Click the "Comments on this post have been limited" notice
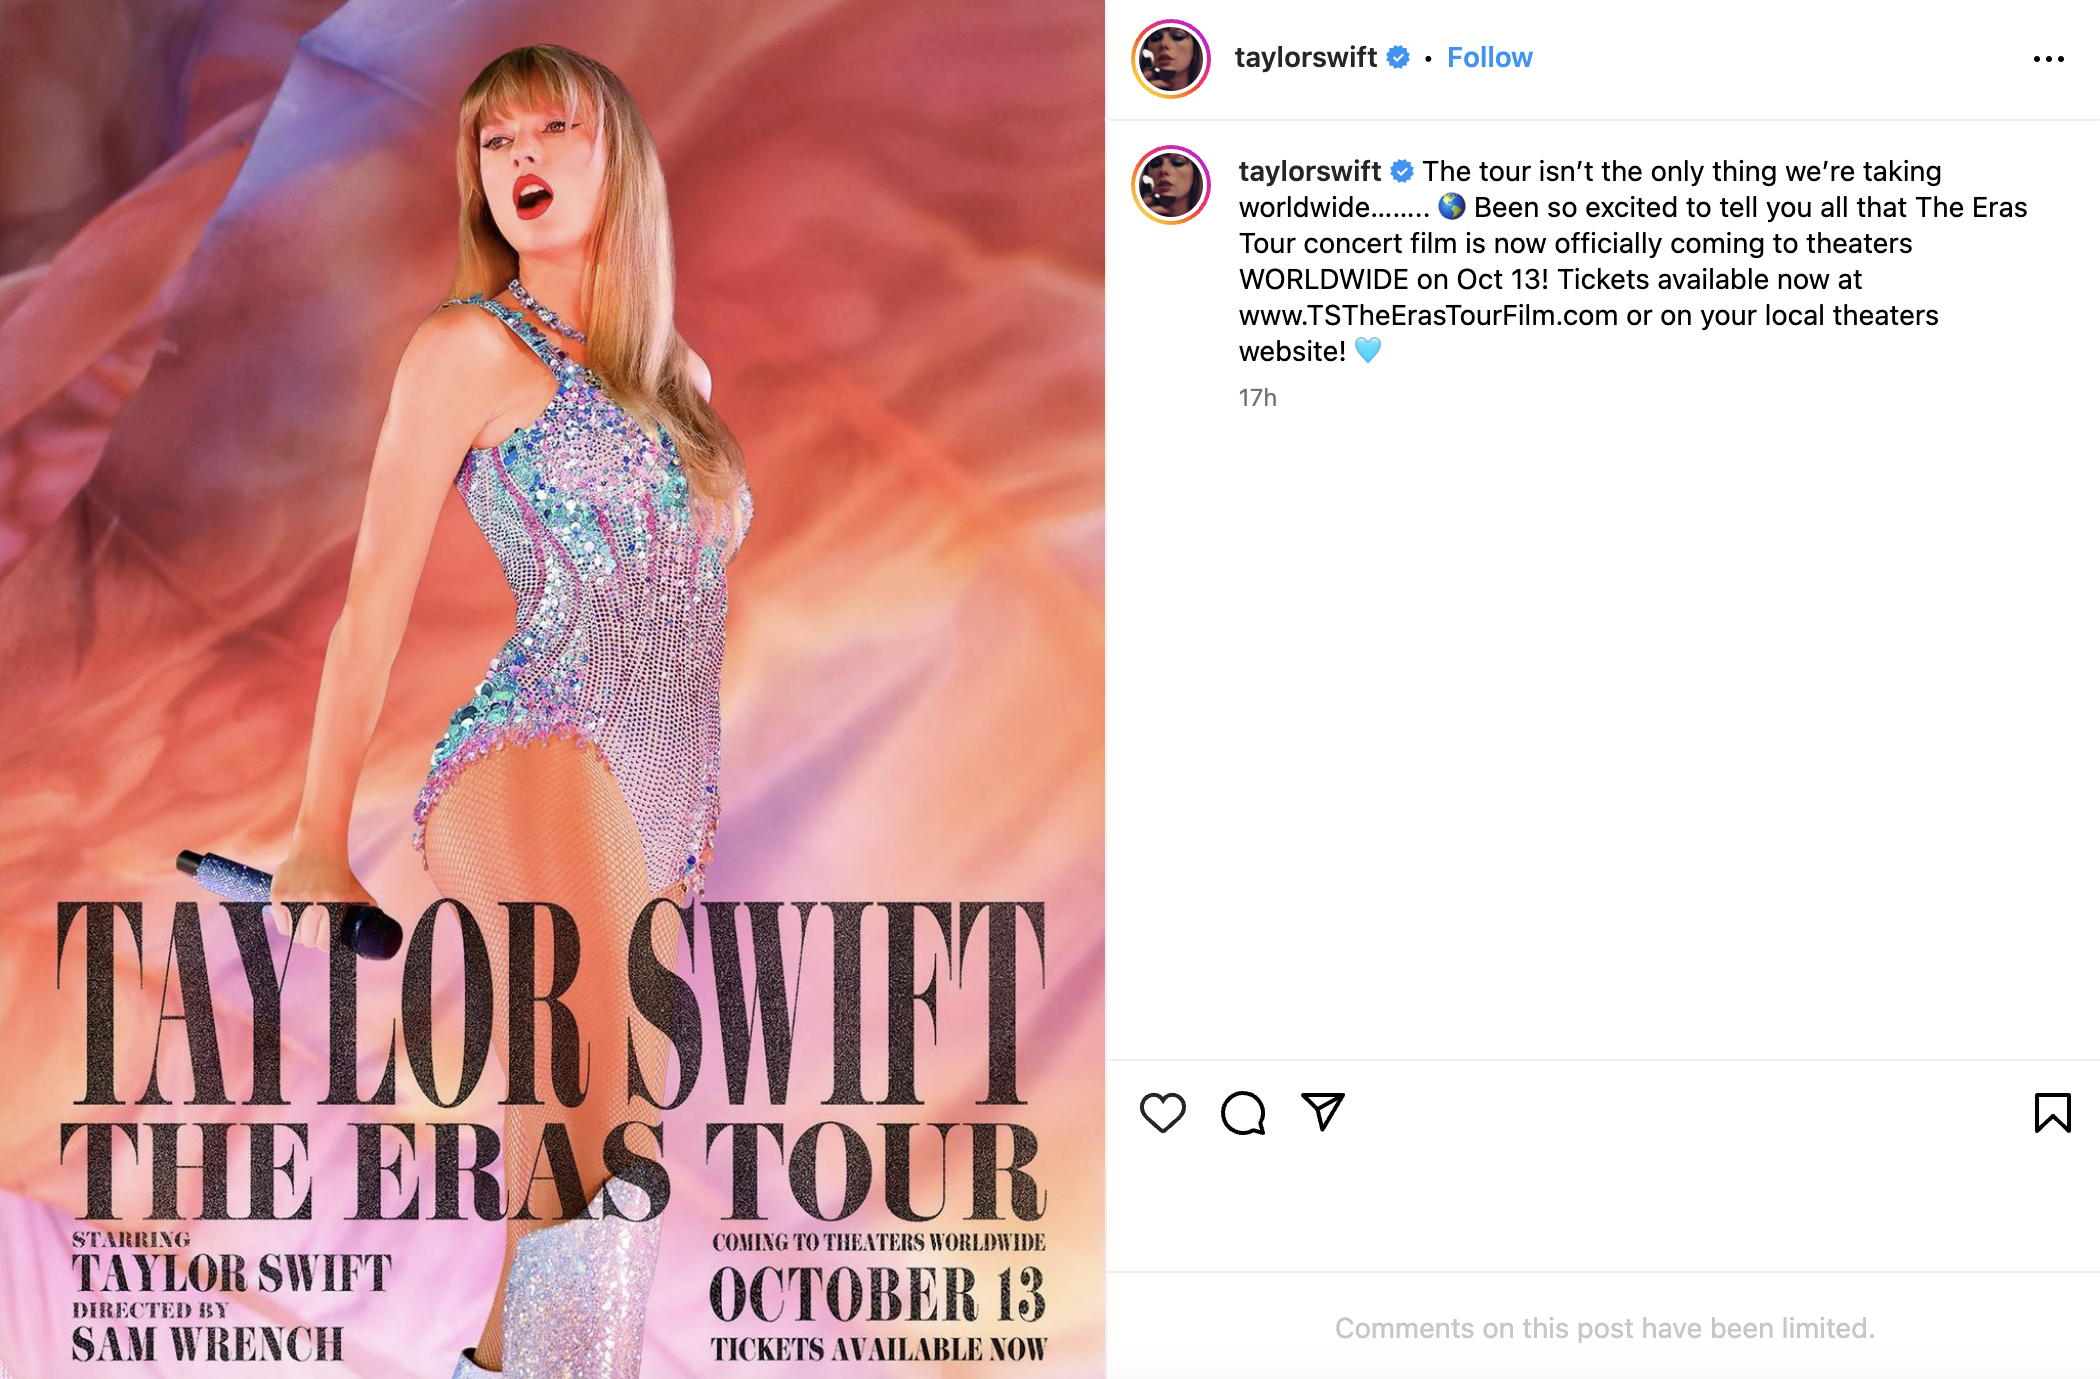Viewport: 2100px width, 1379px height. (x=1604, y=1328)
